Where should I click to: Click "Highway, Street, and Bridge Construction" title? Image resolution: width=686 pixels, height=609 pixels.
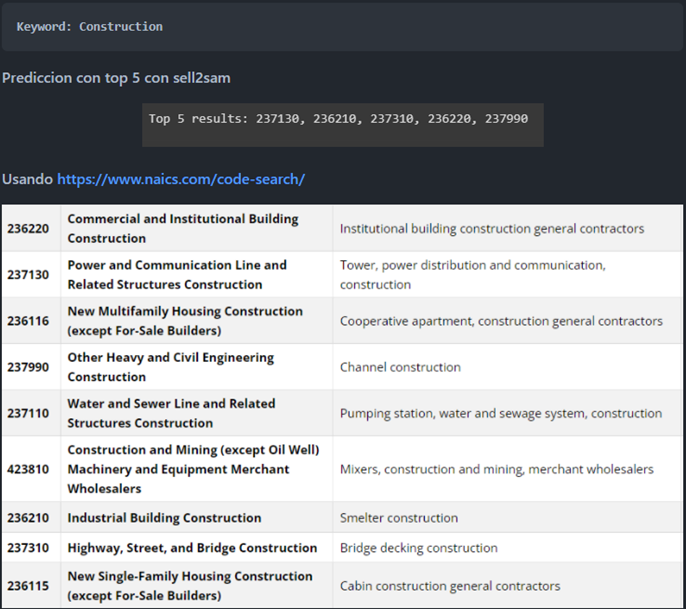(x=192, y=548)
